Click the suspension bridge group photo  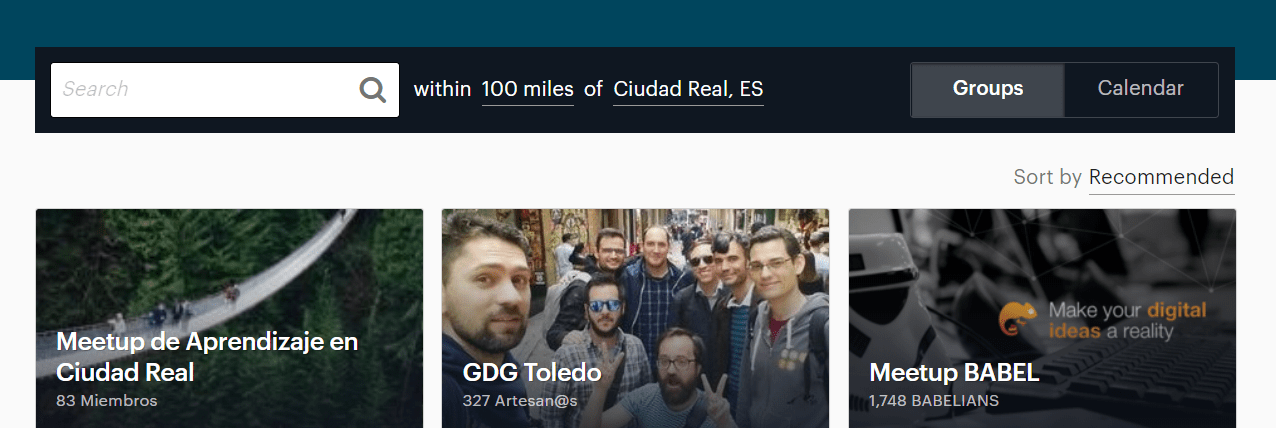(x=229, y=318)
